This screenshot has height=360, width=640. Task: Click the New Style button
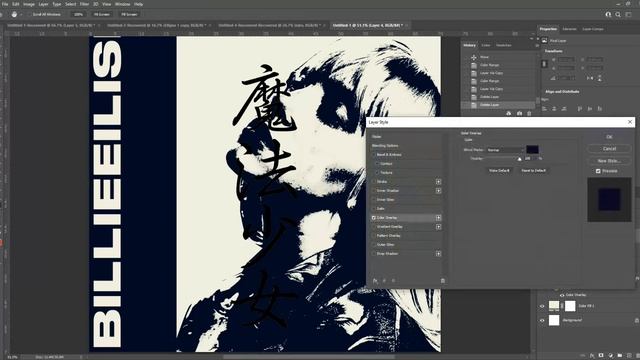609,160
